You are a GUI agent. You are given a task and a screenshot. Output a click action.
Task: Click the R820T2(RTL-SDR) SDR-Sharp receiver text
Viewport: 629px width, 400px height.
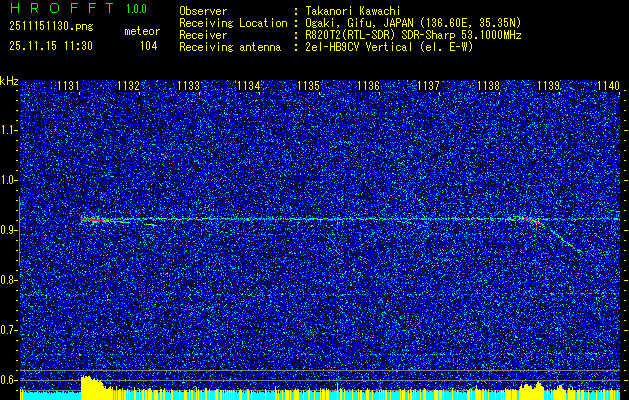click(413, 35)
